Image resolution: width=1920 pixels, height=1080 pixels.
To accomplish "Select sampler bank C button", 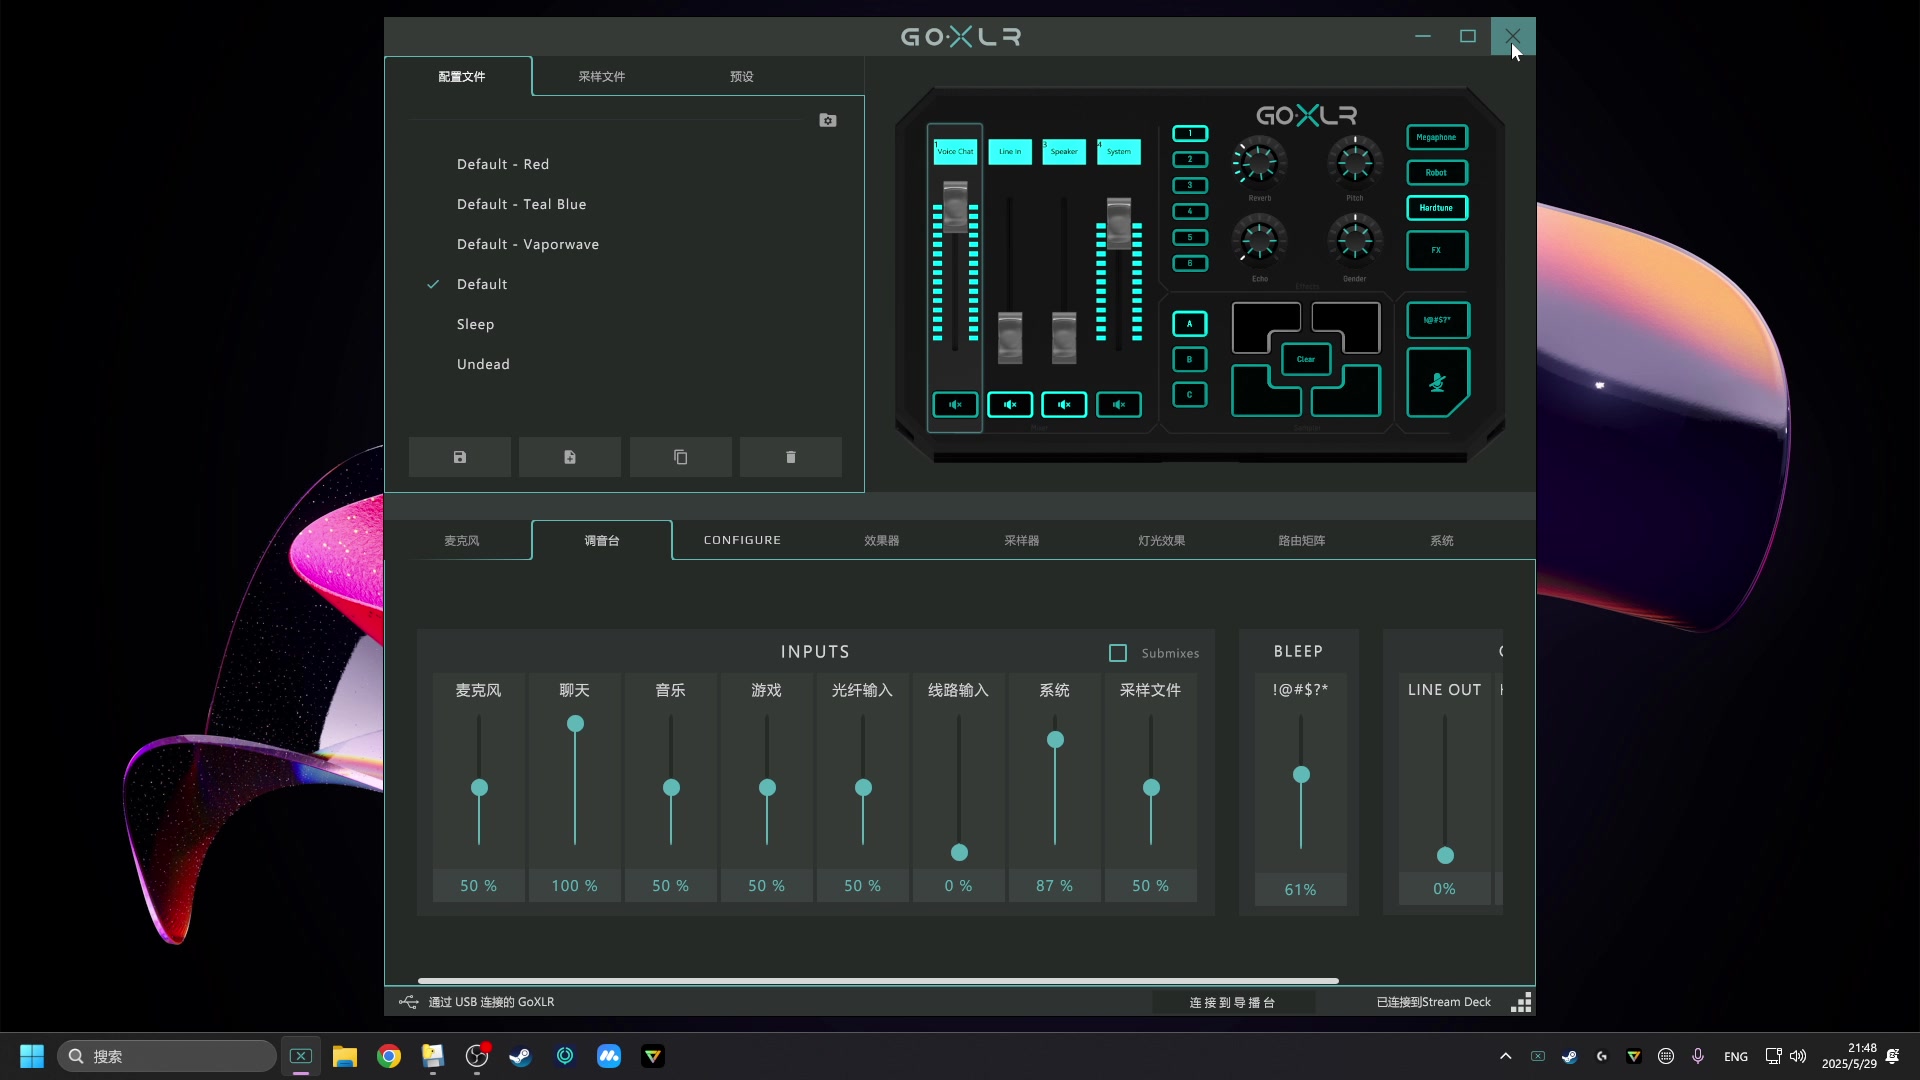I will click(1190, 395).
